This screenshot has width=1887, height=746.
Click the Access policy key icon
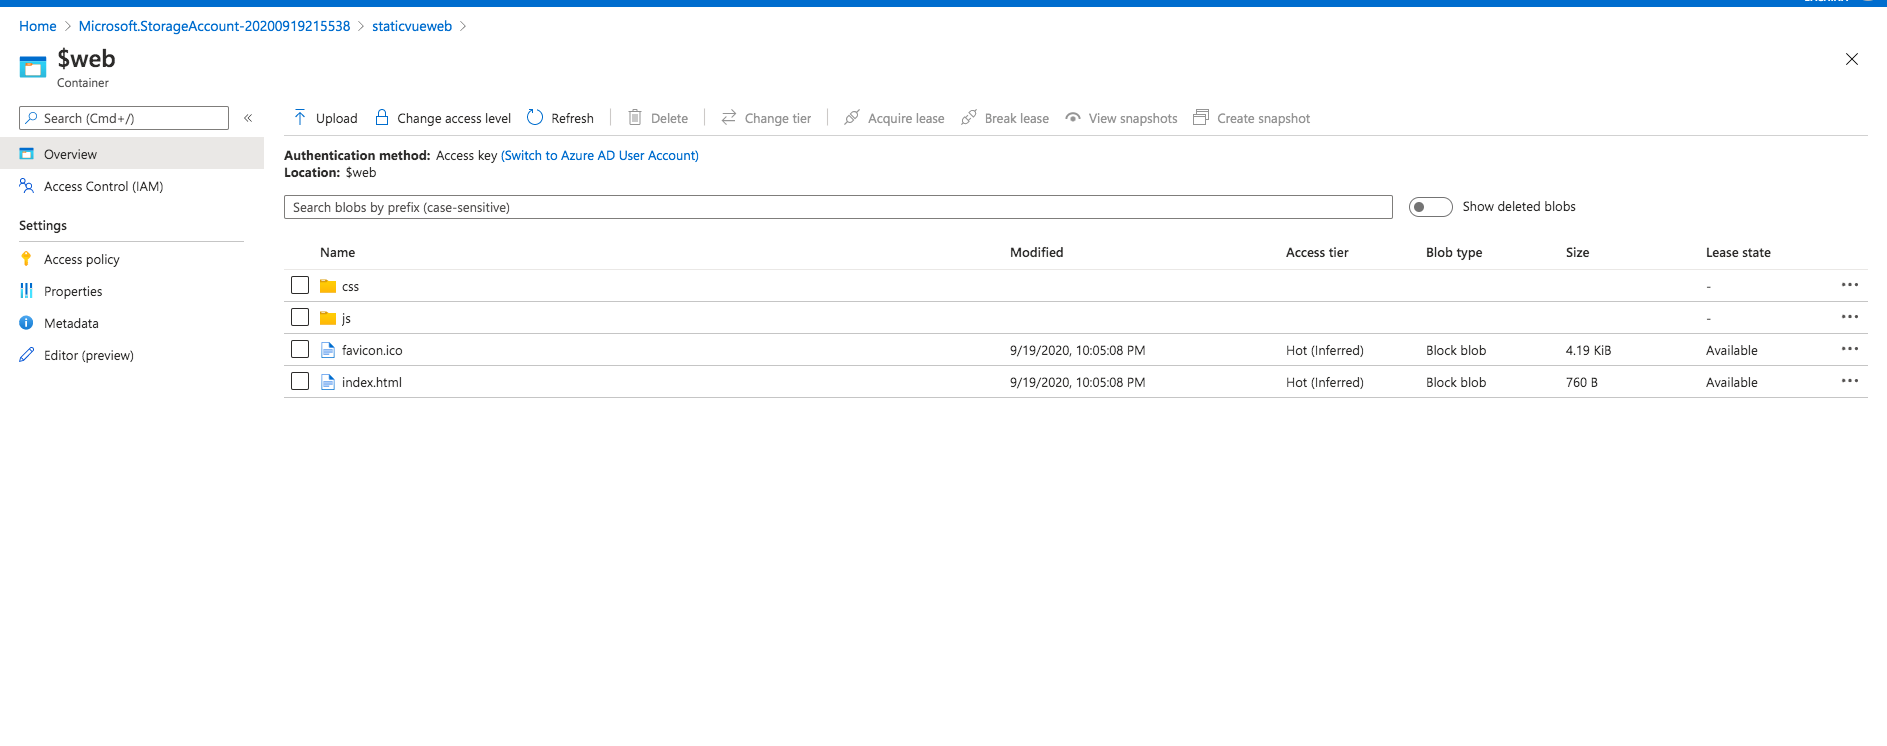click(x=26, y=259)
